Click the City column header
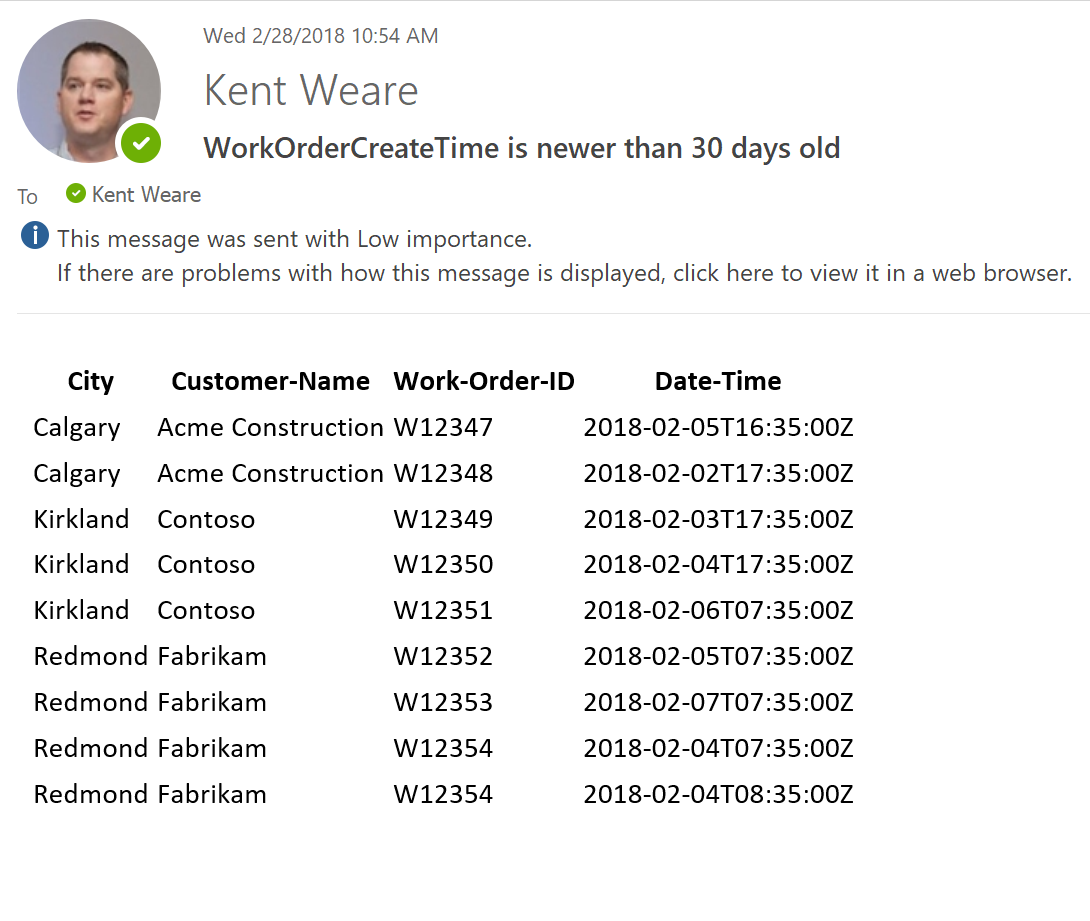The height and width of the screenshot is (921, 1090). coord(91,381)
